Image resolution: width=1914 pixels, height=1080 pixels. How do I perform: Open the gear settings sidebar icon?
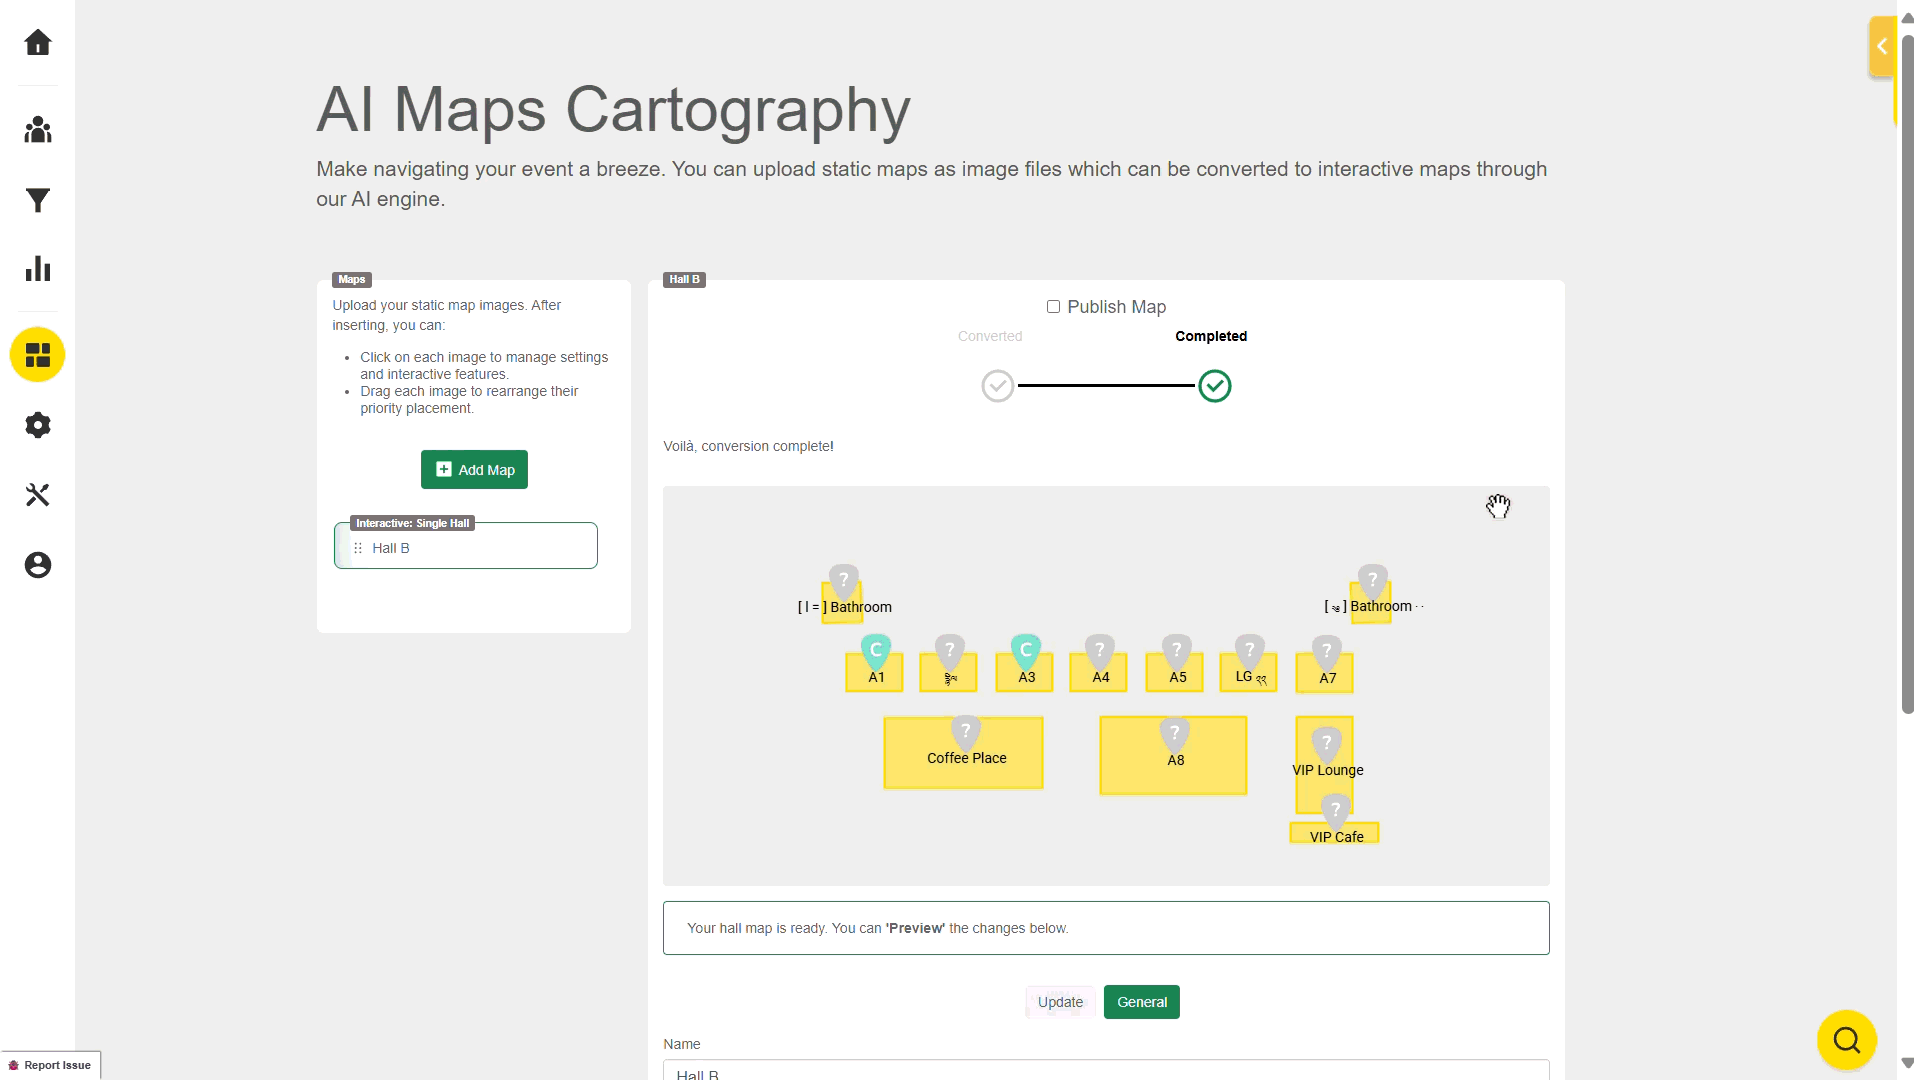click(38, 425)
